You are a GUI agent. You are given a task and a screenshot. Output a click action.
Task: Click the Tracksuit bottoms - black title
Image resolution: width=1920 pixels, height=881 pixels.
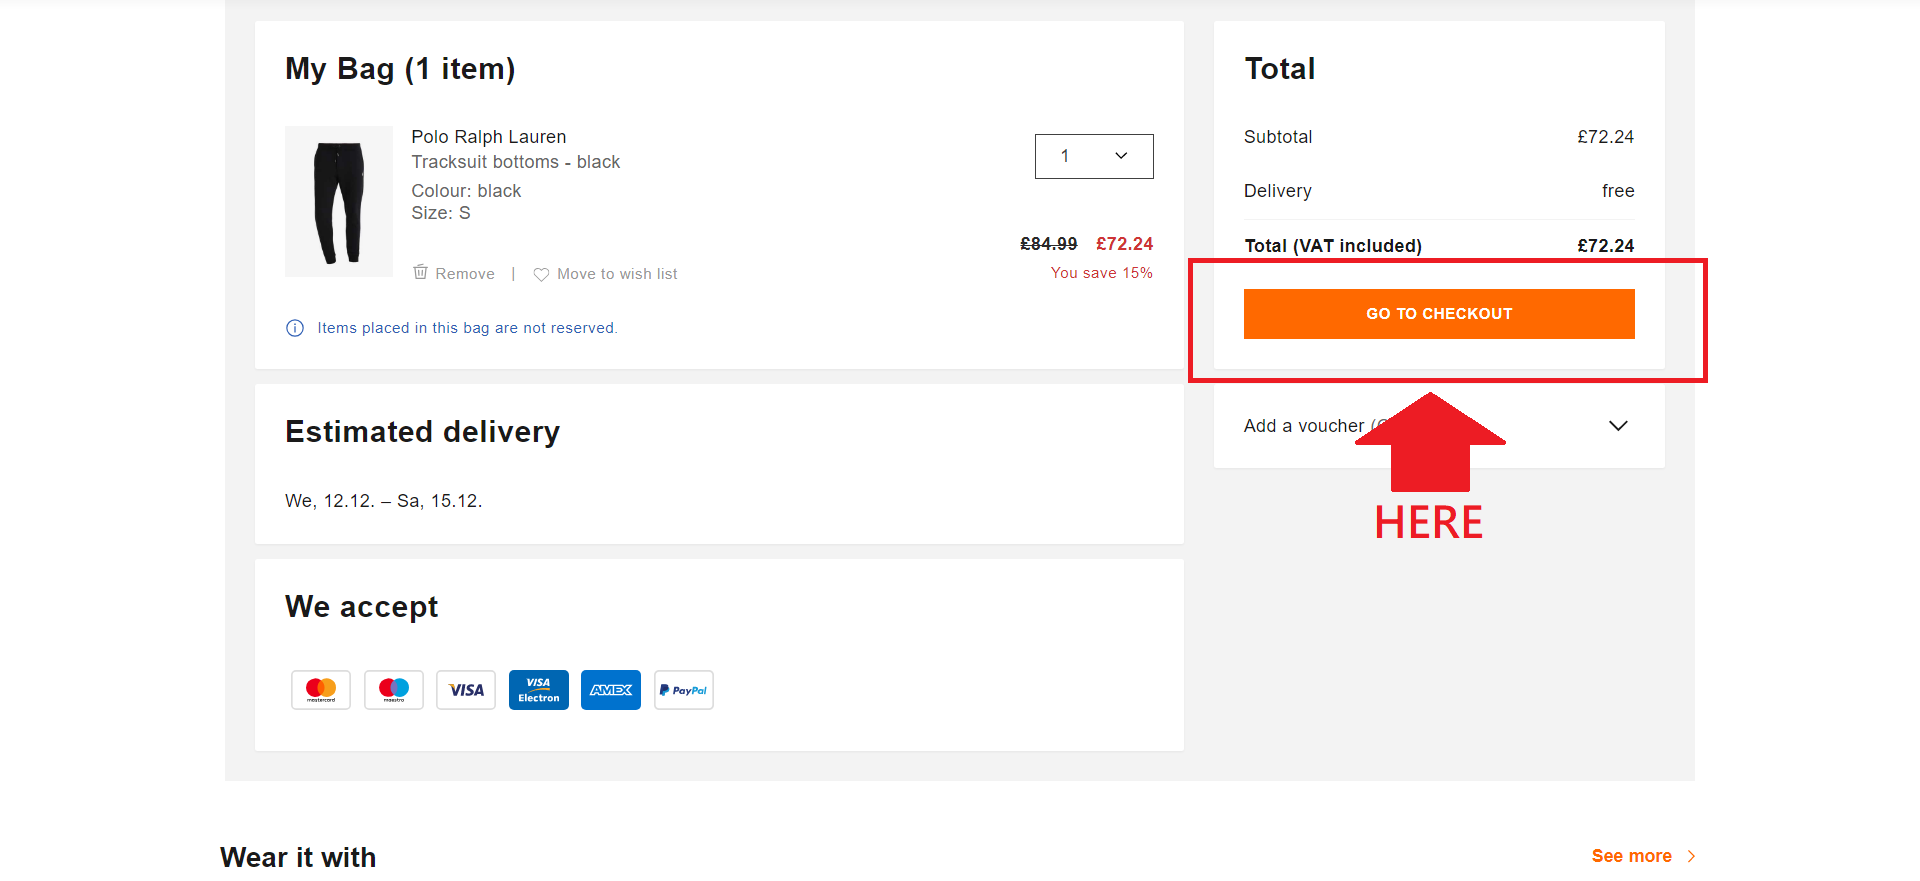tap(516, 162)
